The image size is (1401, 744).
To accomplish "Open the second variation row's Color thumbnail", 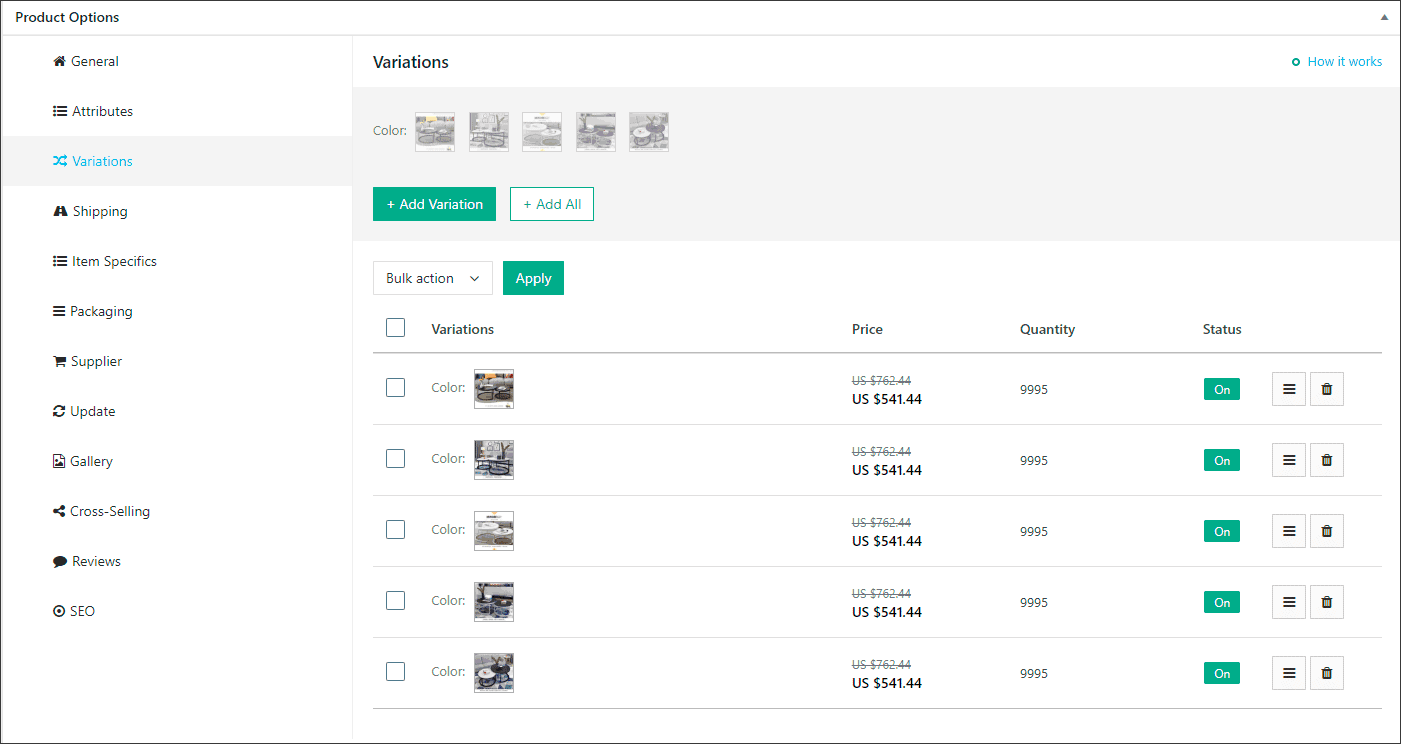I will (494, 460).
